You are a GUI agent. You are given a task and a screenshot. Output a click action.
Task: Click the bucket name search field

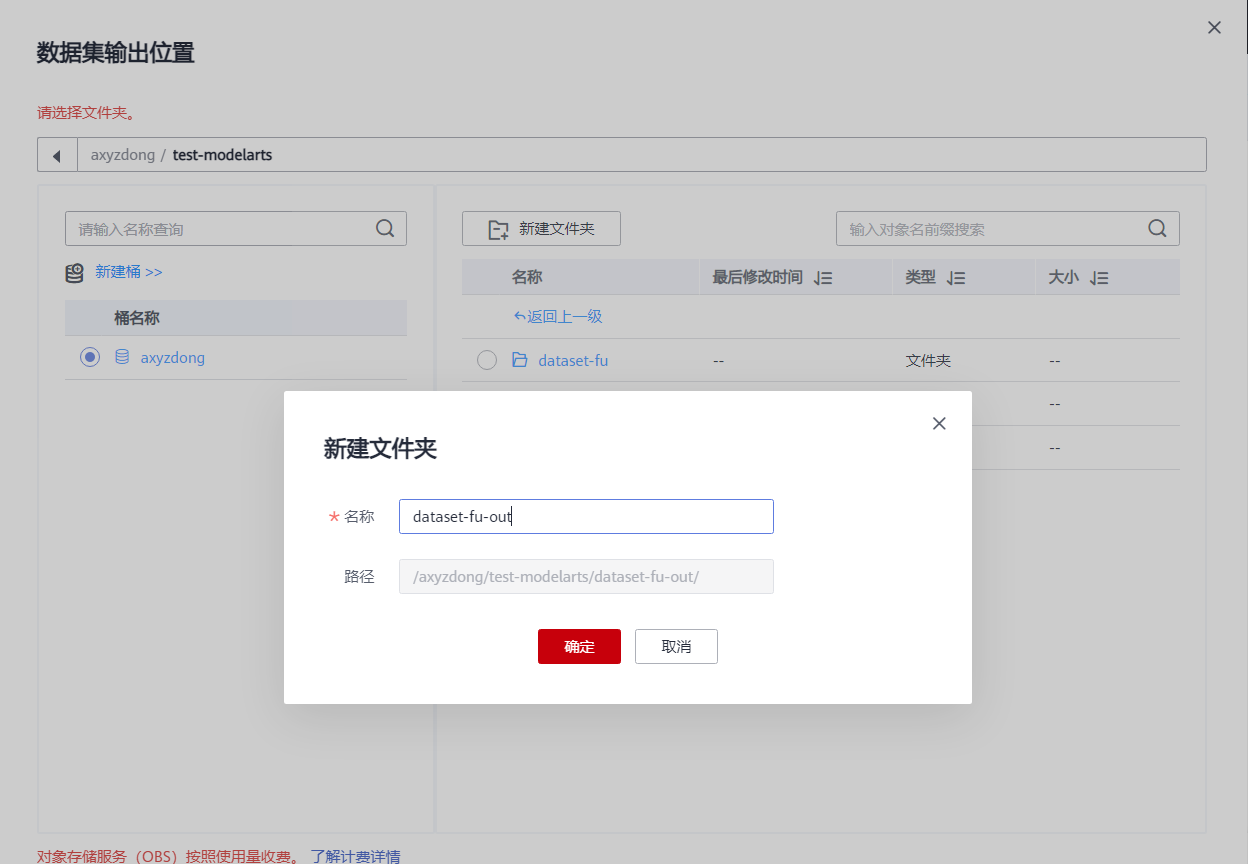(236, 228)
